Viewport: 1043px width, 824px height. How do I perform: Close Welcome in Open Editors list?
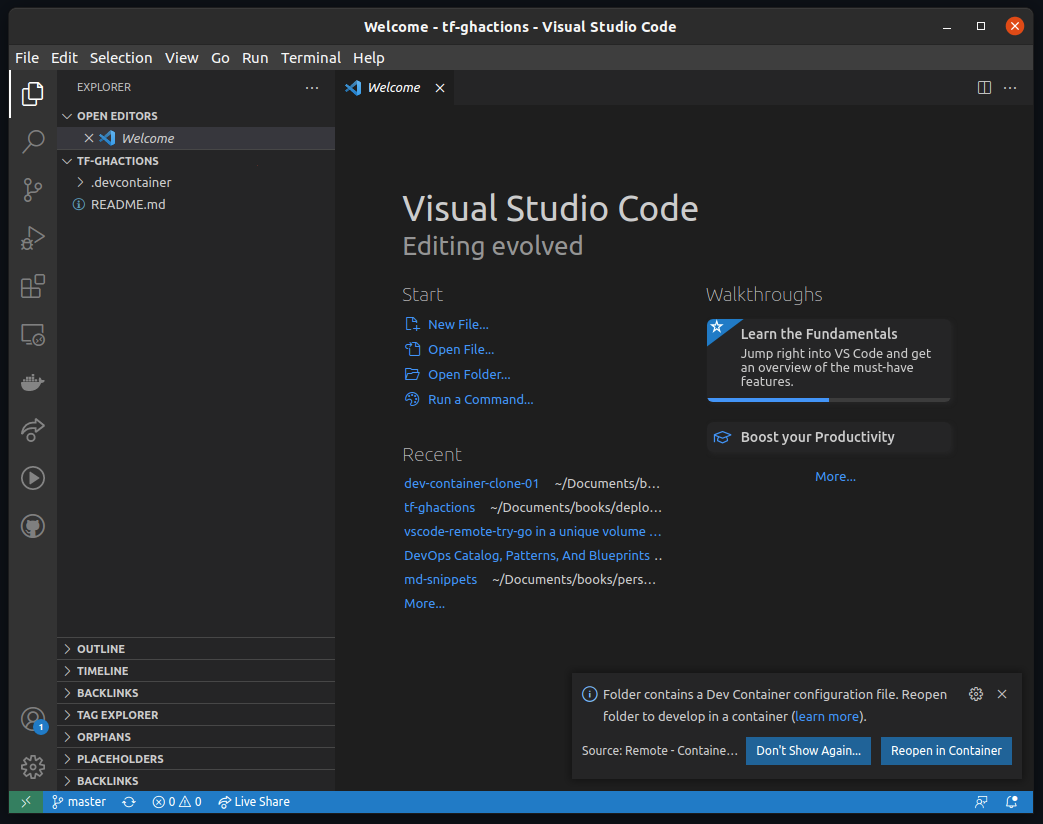tap(88, 138)
